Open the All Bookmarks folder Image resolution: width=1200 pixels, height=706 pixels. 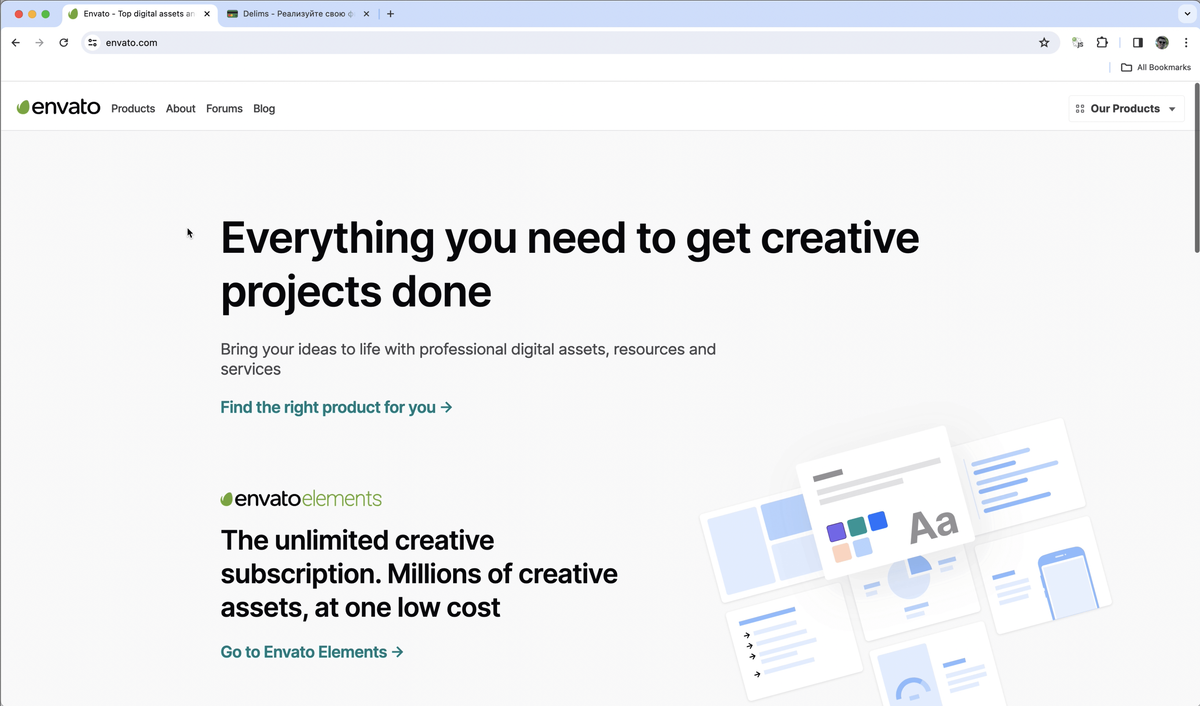coord(1155,67)
